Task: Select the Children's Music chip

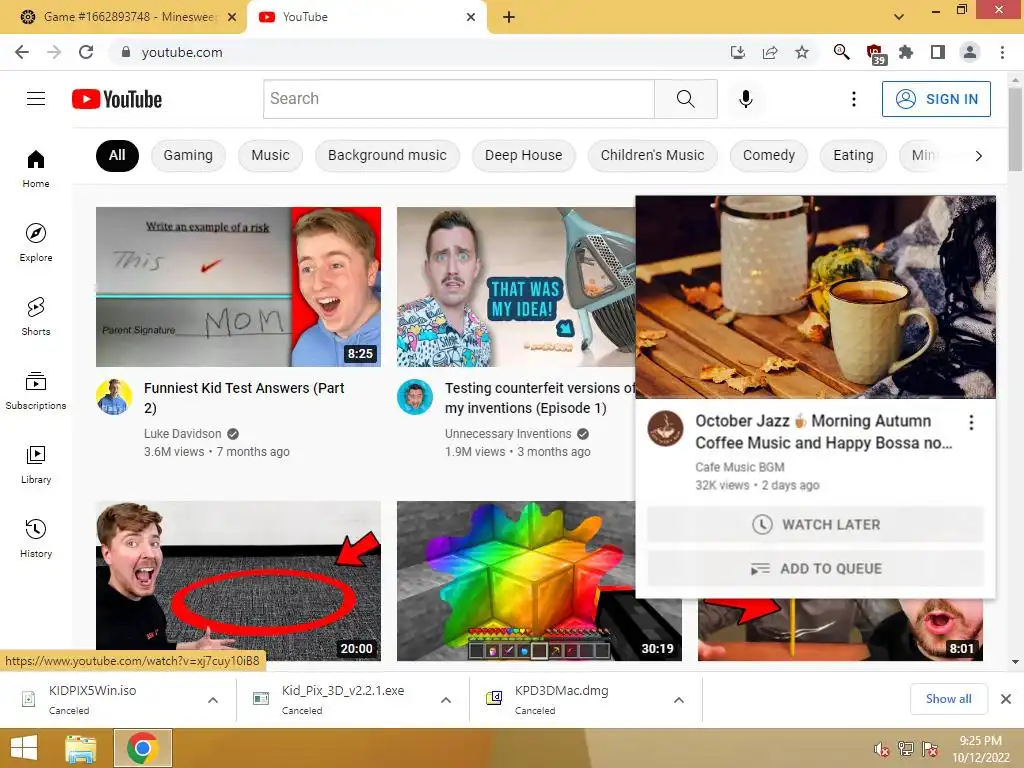Action: (x=652, y=155)
